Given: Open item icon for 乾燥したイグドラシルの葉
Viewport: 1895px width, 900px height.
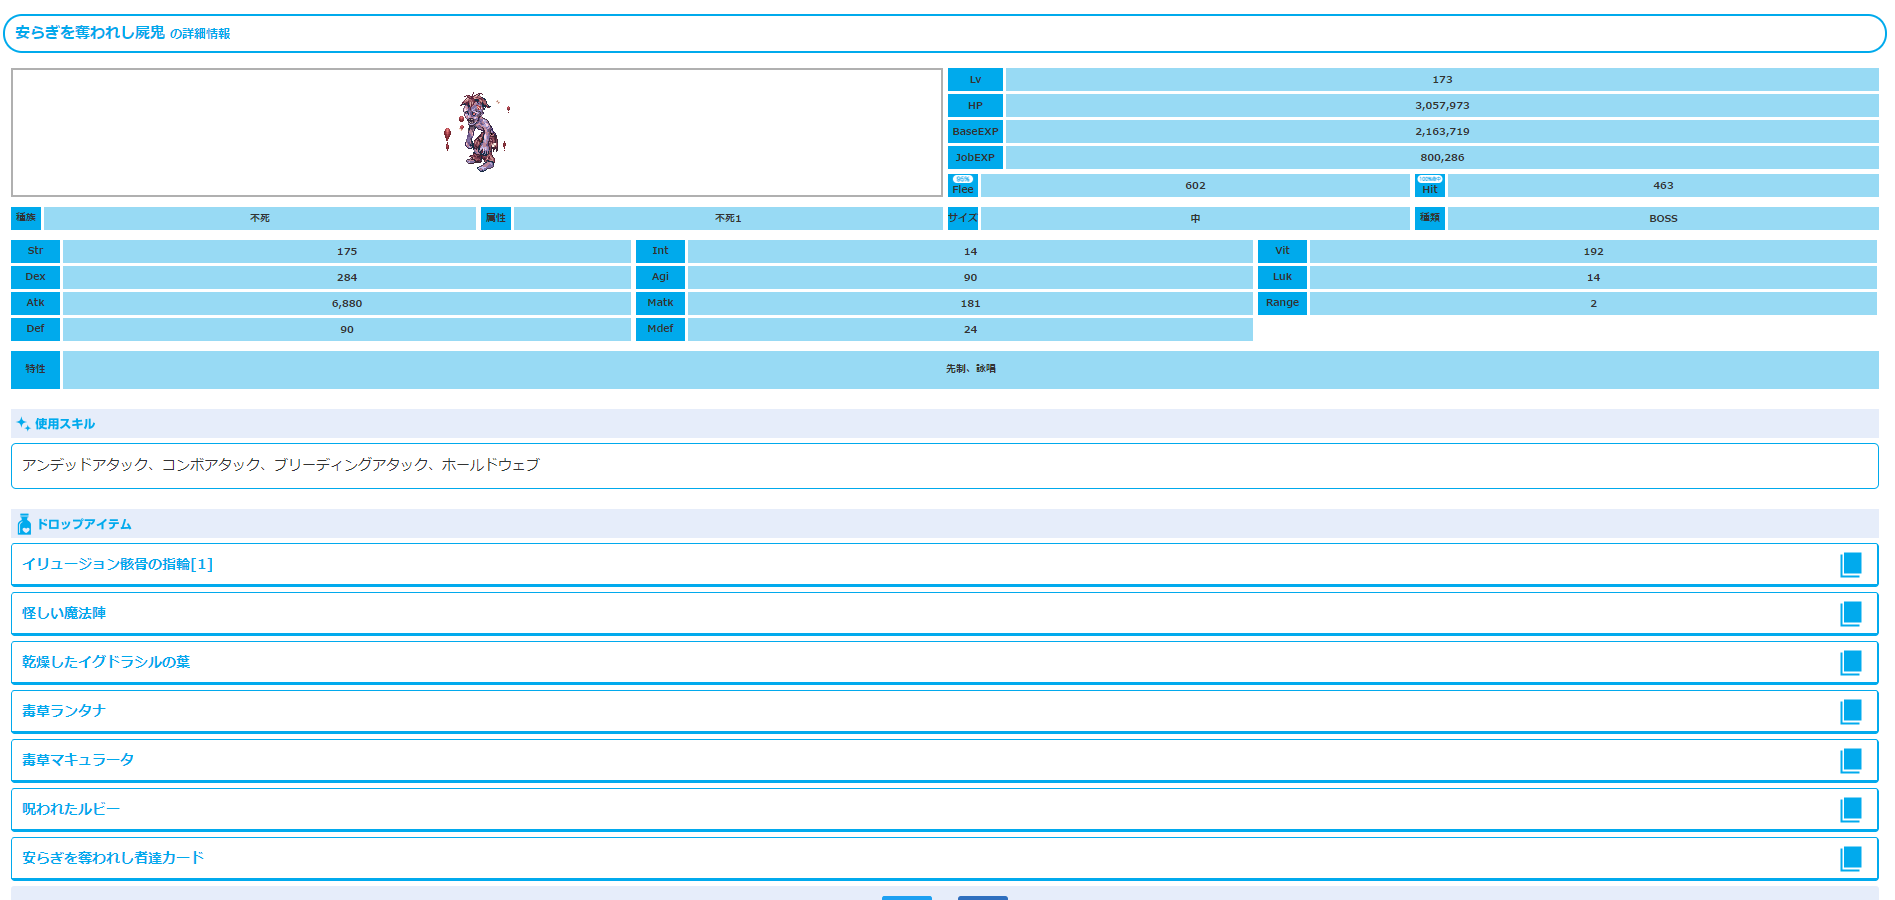Looking at the screenshot, I should point(1850,663).
